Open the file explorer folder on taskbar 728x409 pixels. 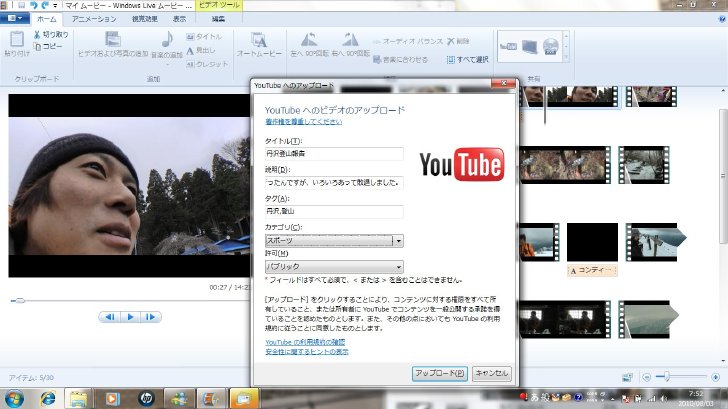(x=79, y=399)
